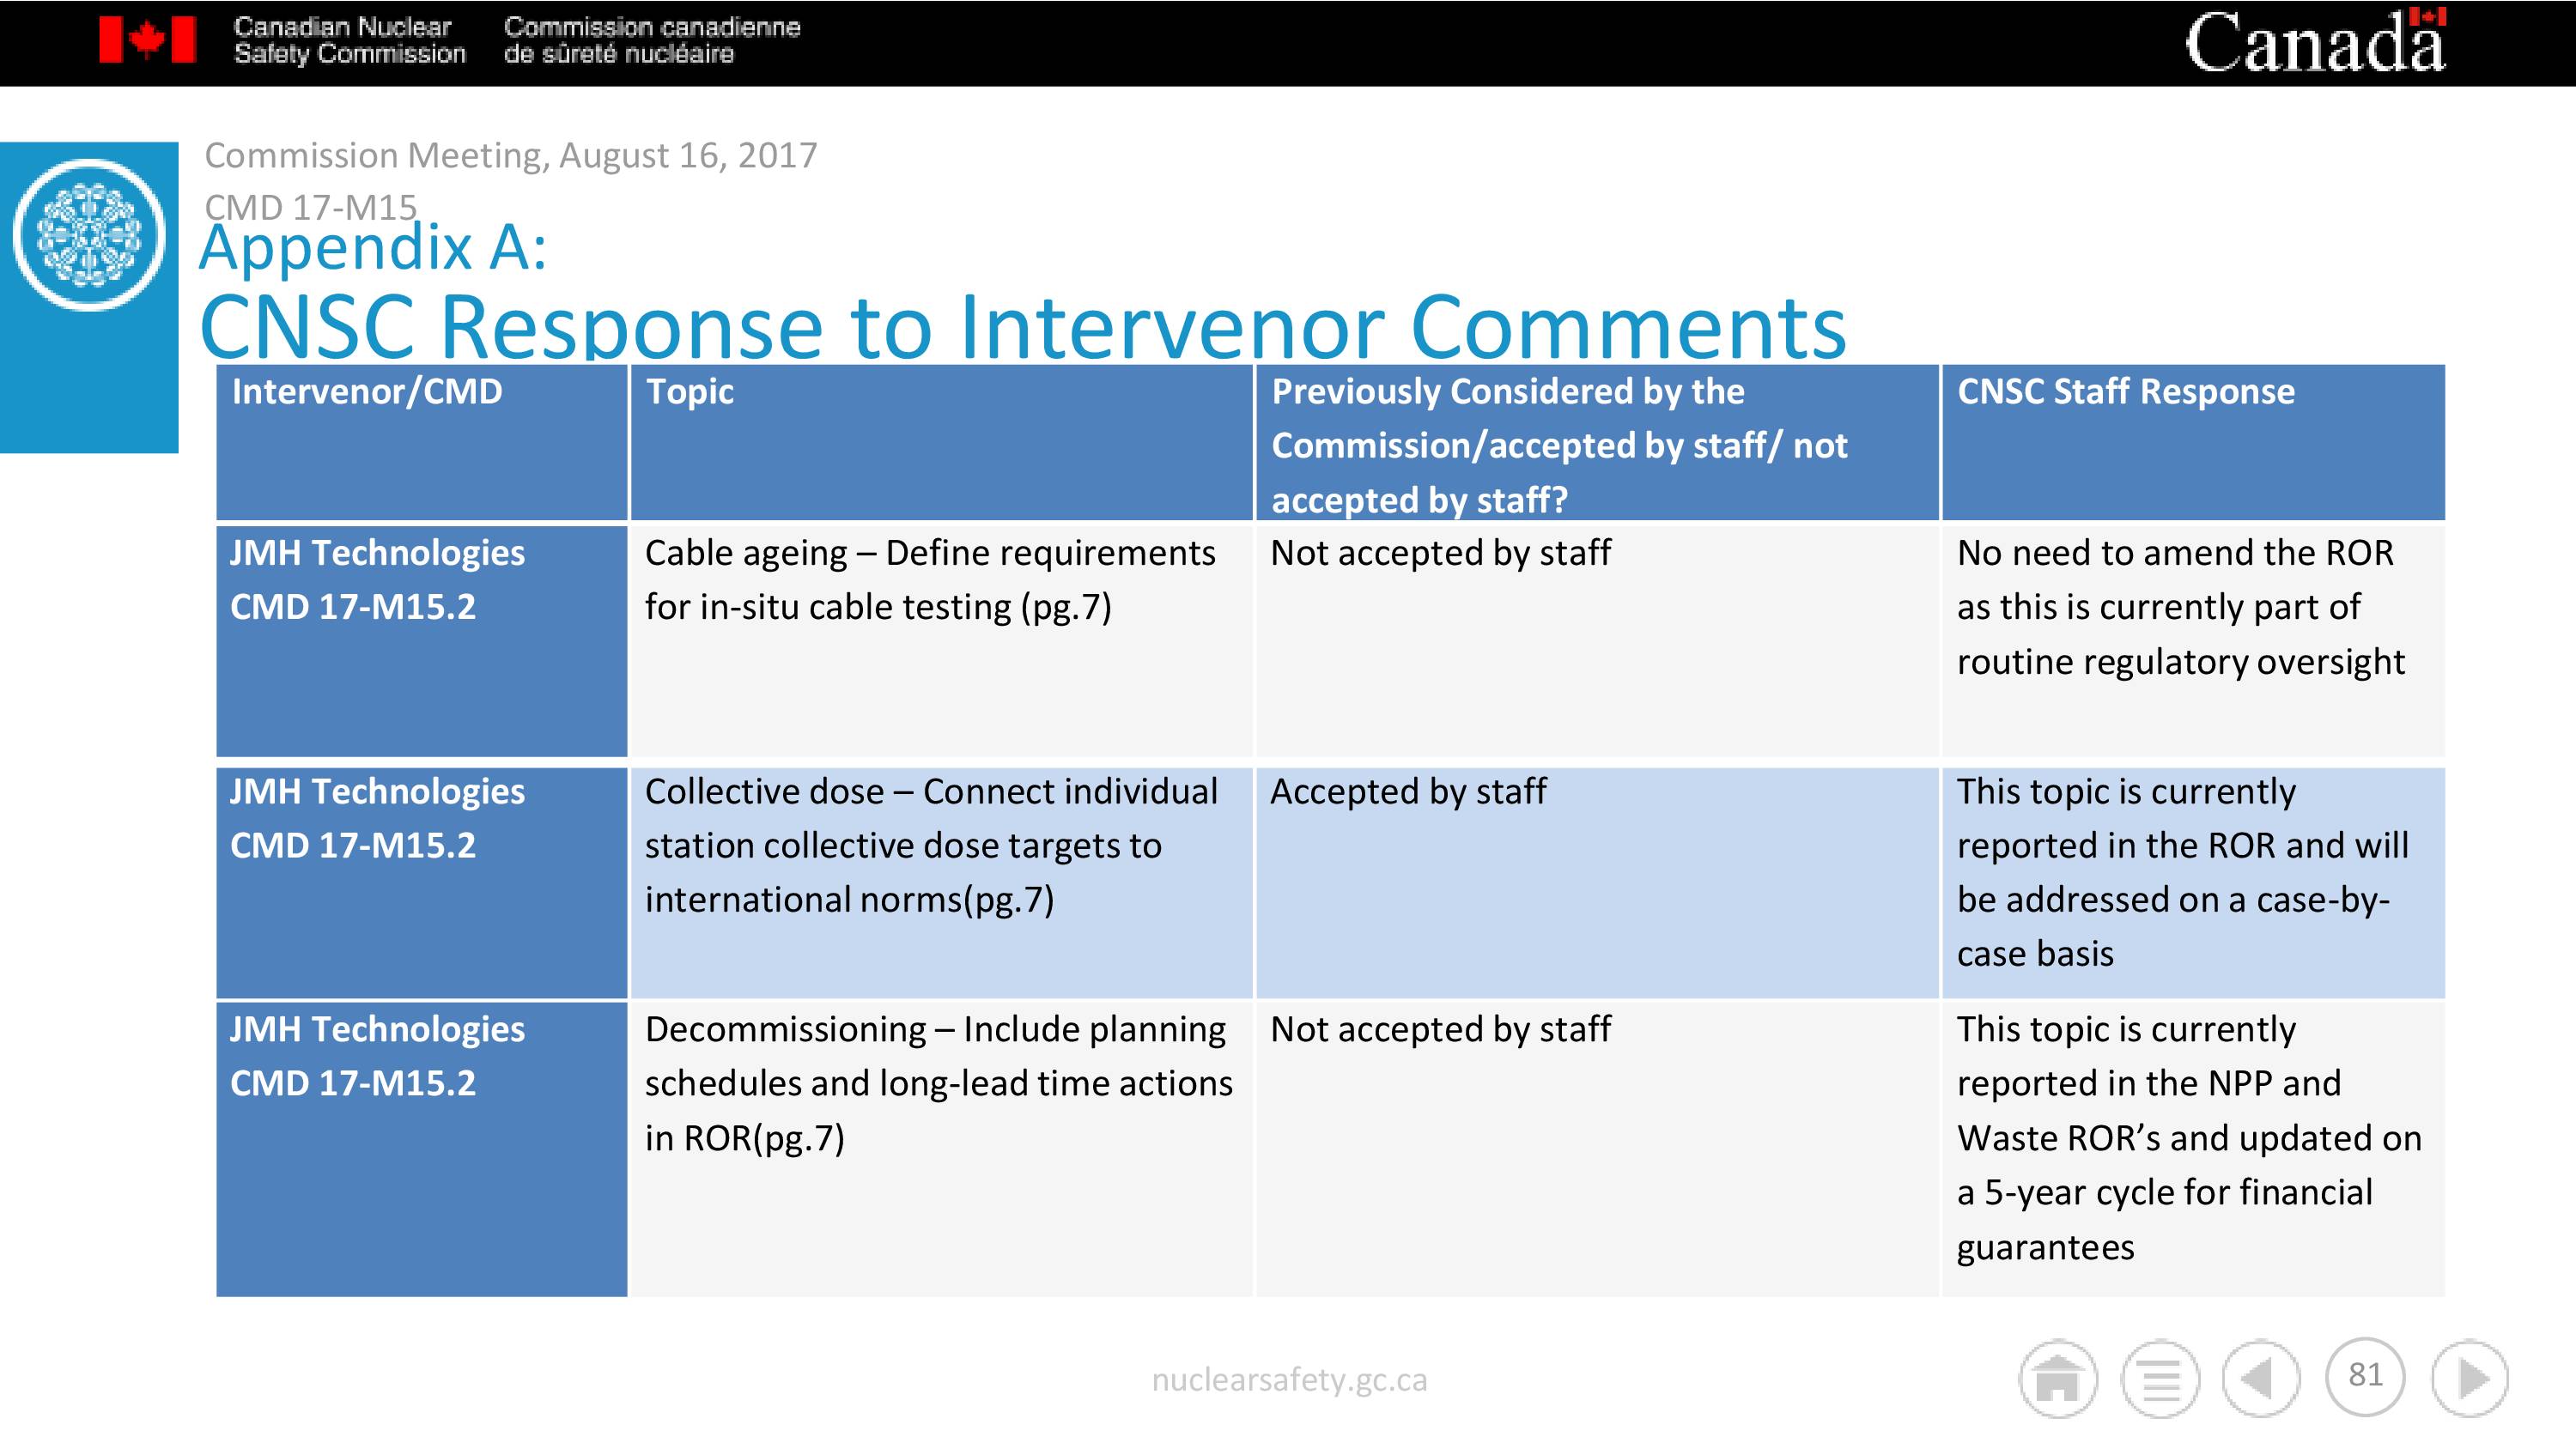Select 'addressed on a case-by-case basis' response
Viewport: 2576px width, 1449px height.
pos(2193,883)
